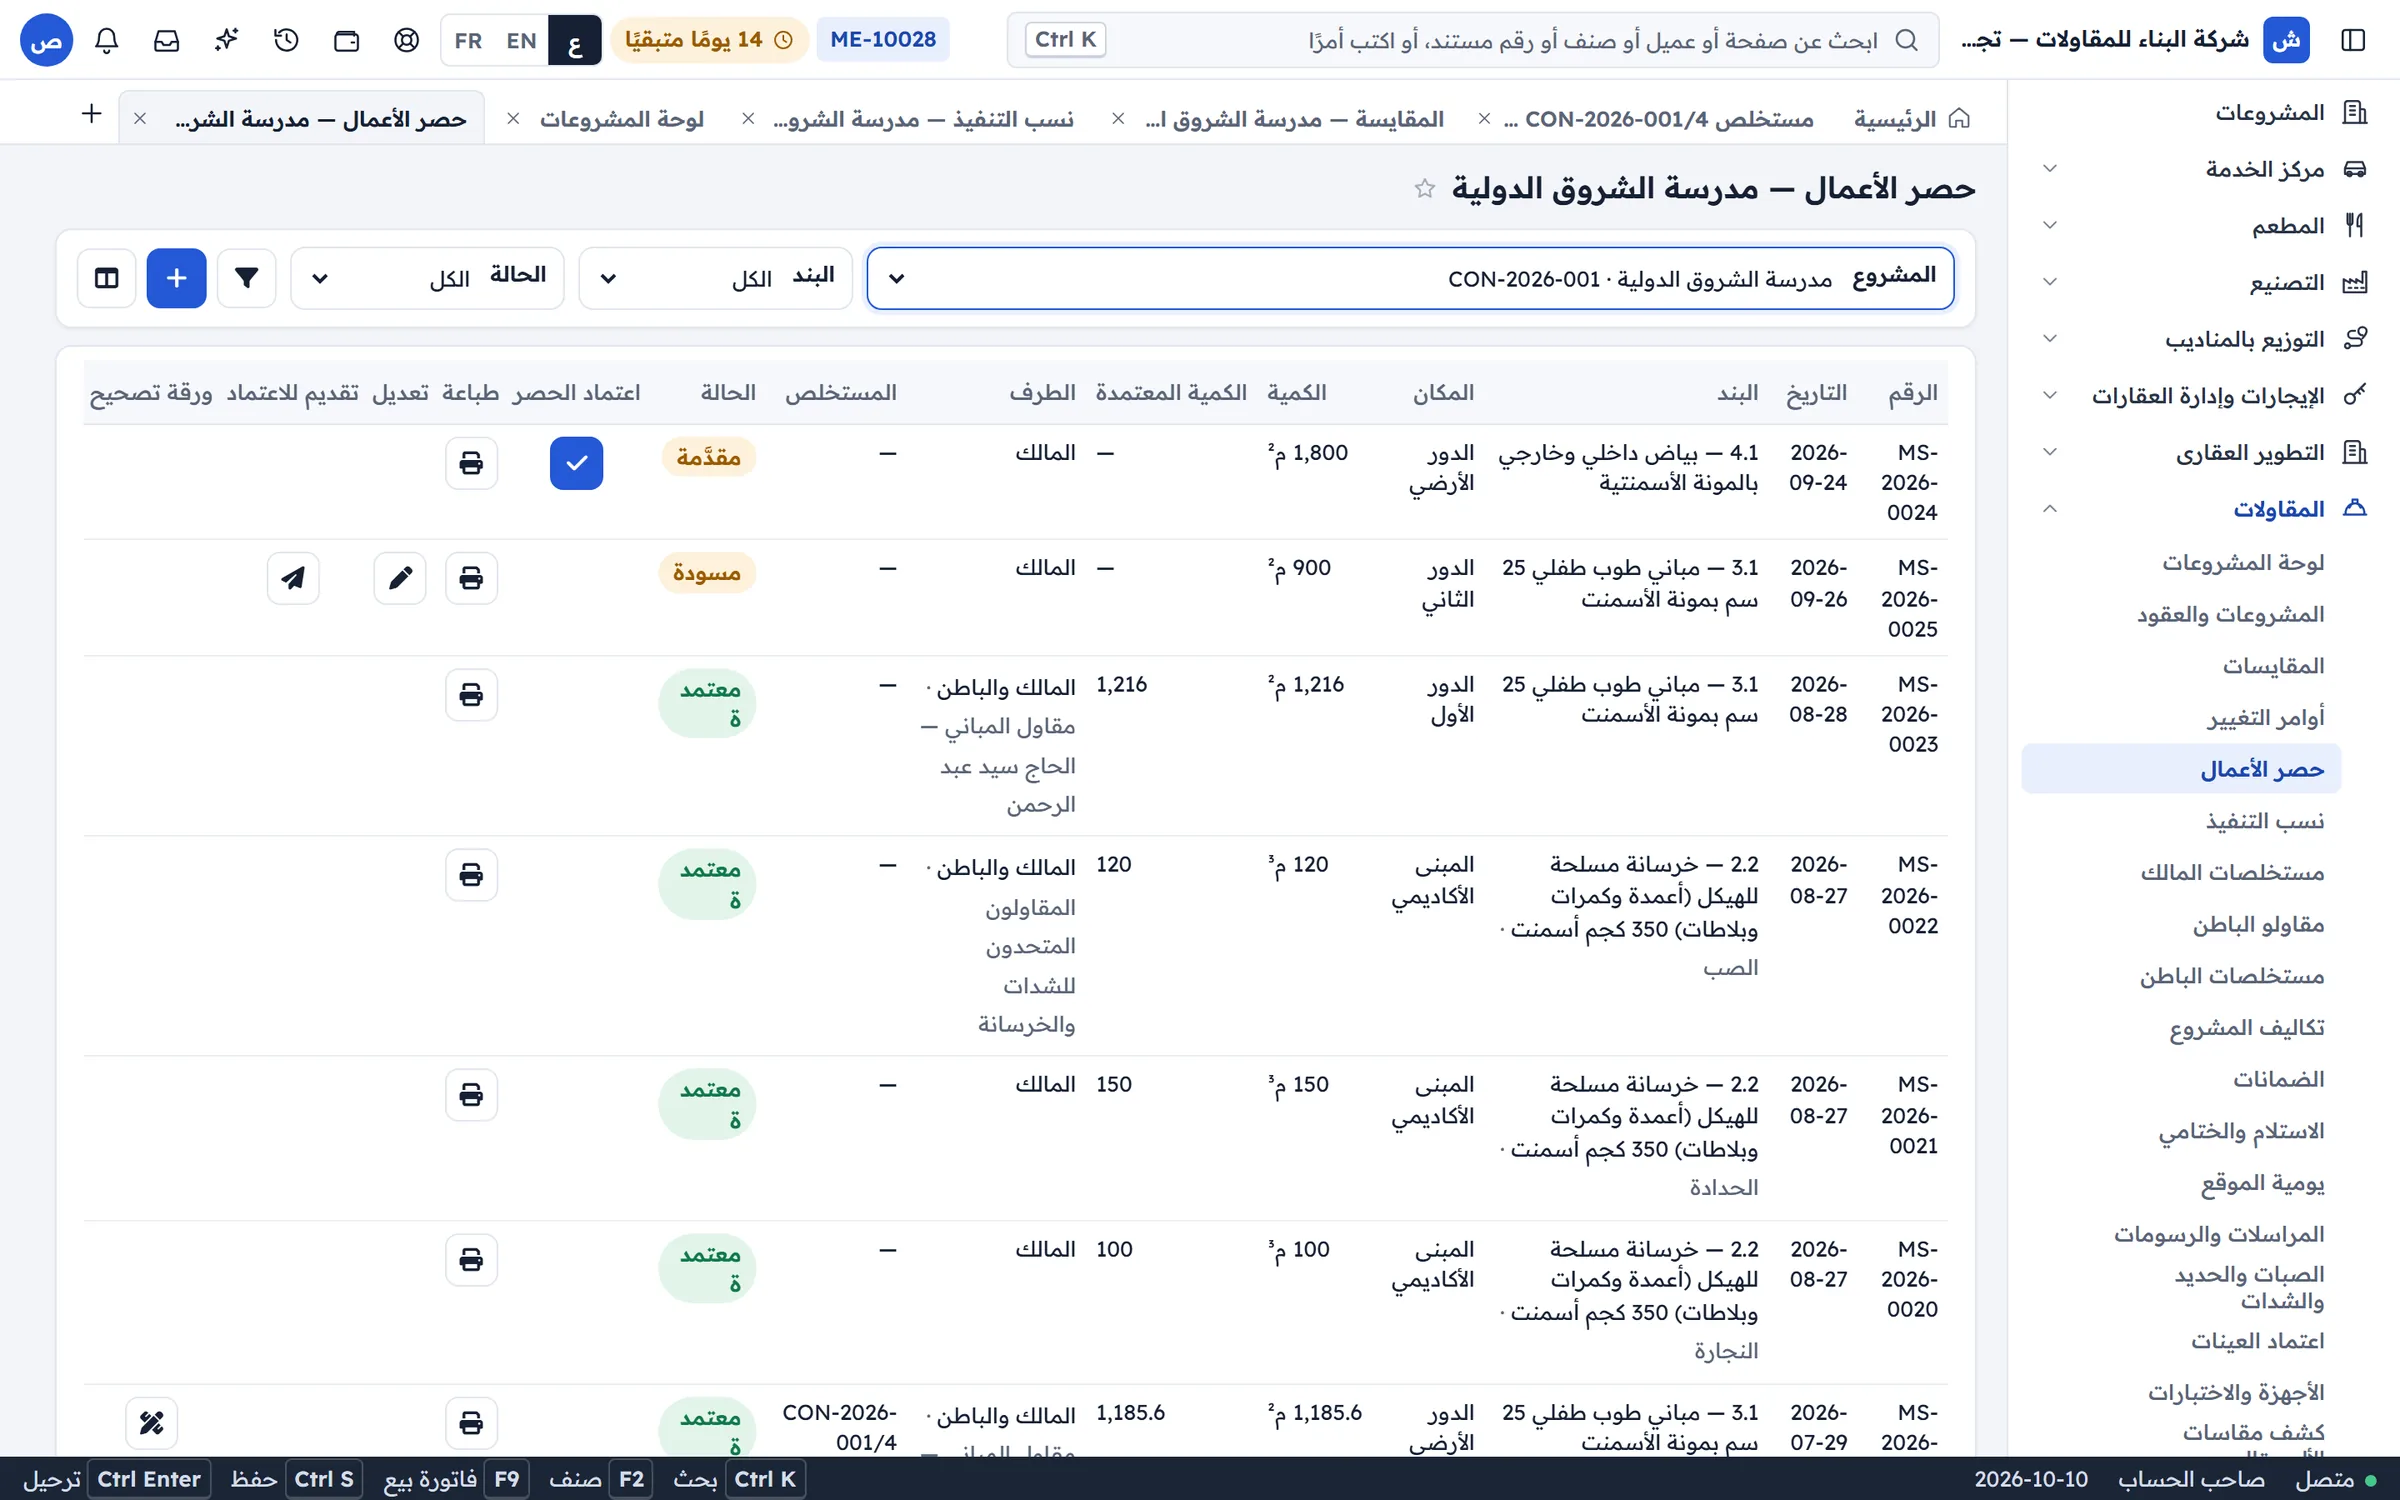Click the ME-10028 badge
Image resolution: width=2400 pixels, height=1500 pixels.
[883, 40]
